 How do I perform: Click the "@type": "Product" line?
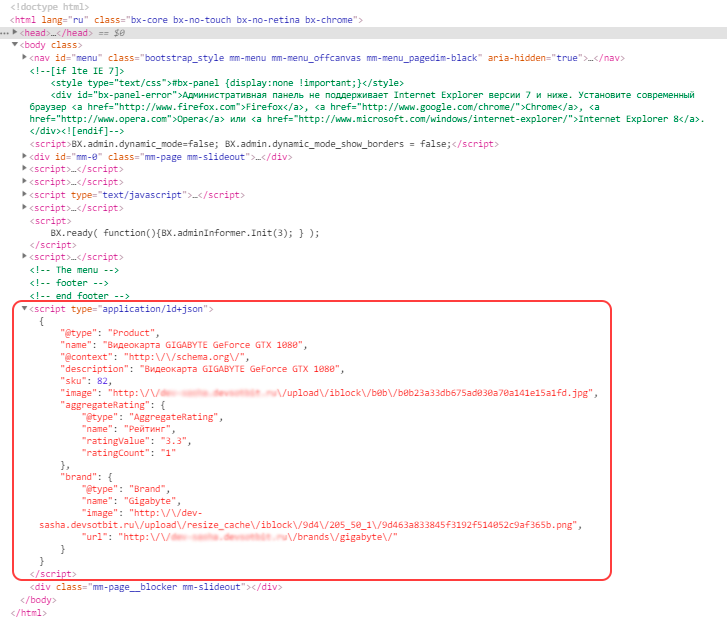pos(110,333)
